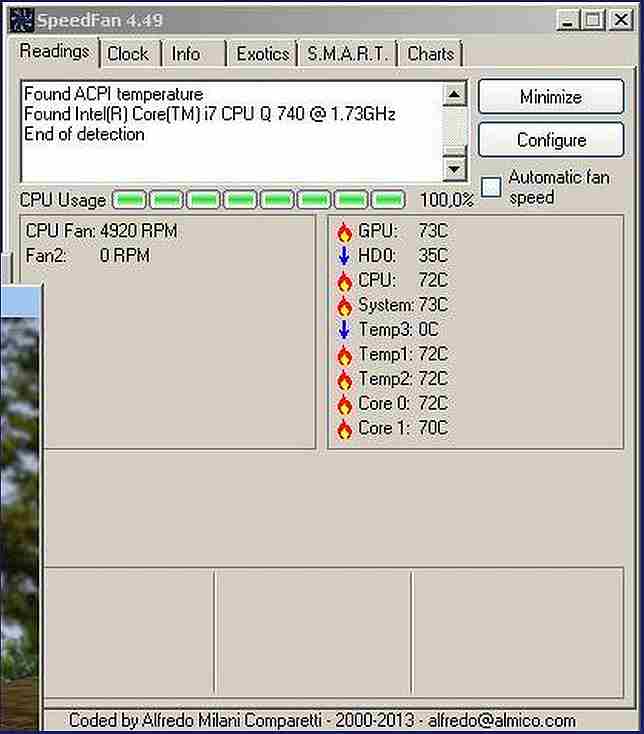644x734 pixels.
Task: Click the first CPU Usage bar
Action: tap(130, 200)
